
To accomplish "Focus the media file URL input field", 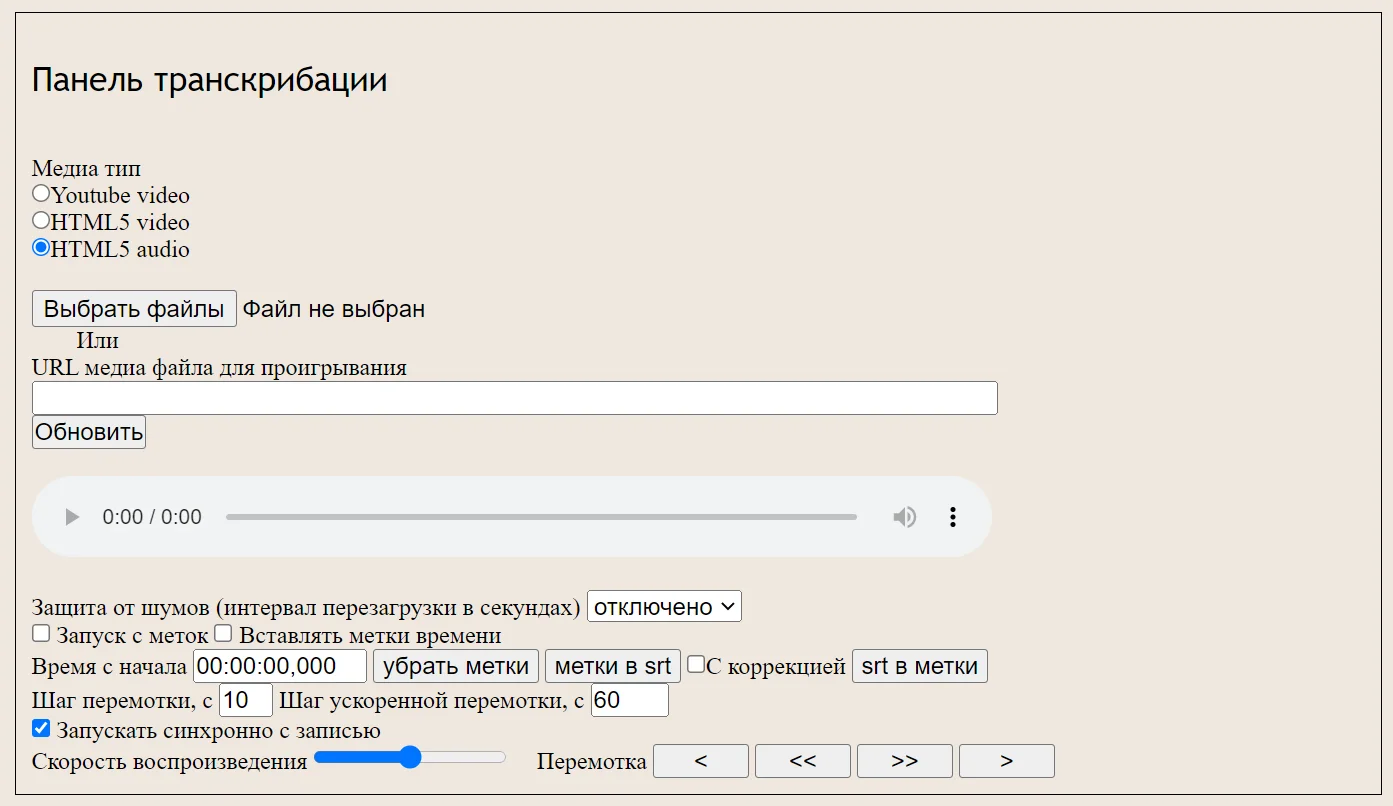I will tap(514, 398).
